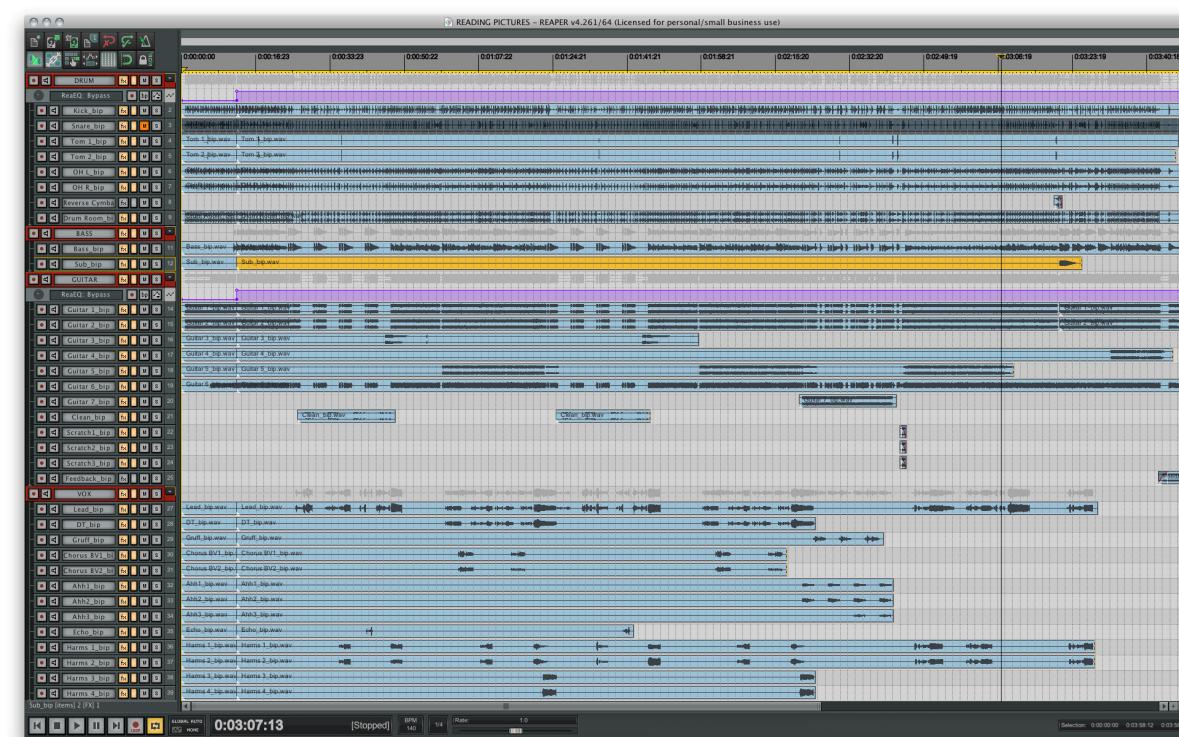
Task: Go to project start in transport
Action: [37, 726]
